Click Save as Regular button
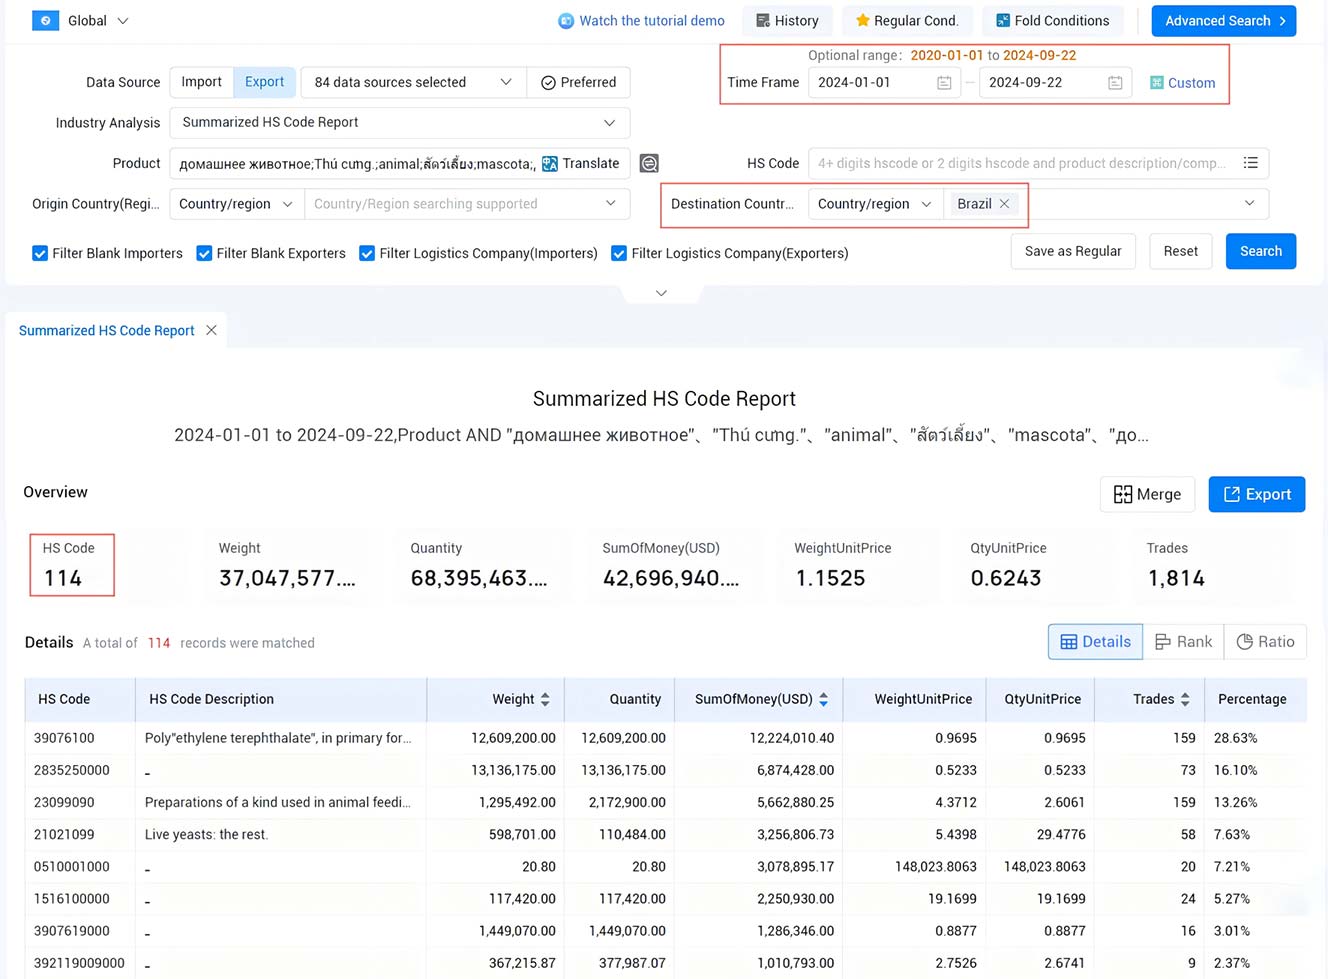1328x979 pixels. coord(1073,251)
